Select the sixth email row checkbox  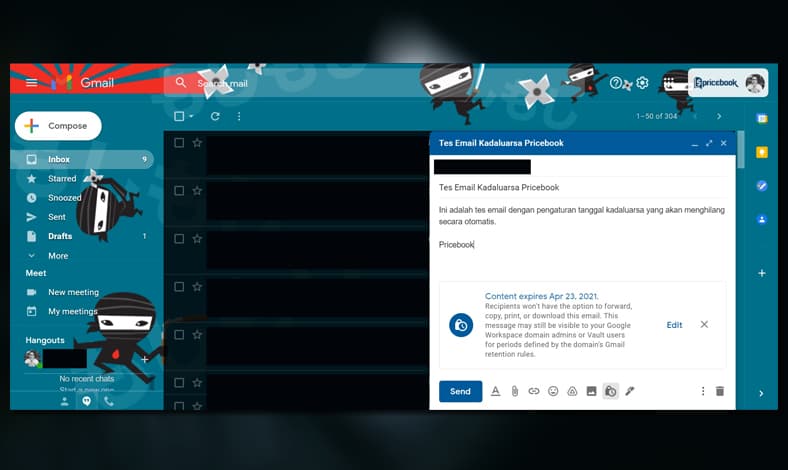coord(179,383)
